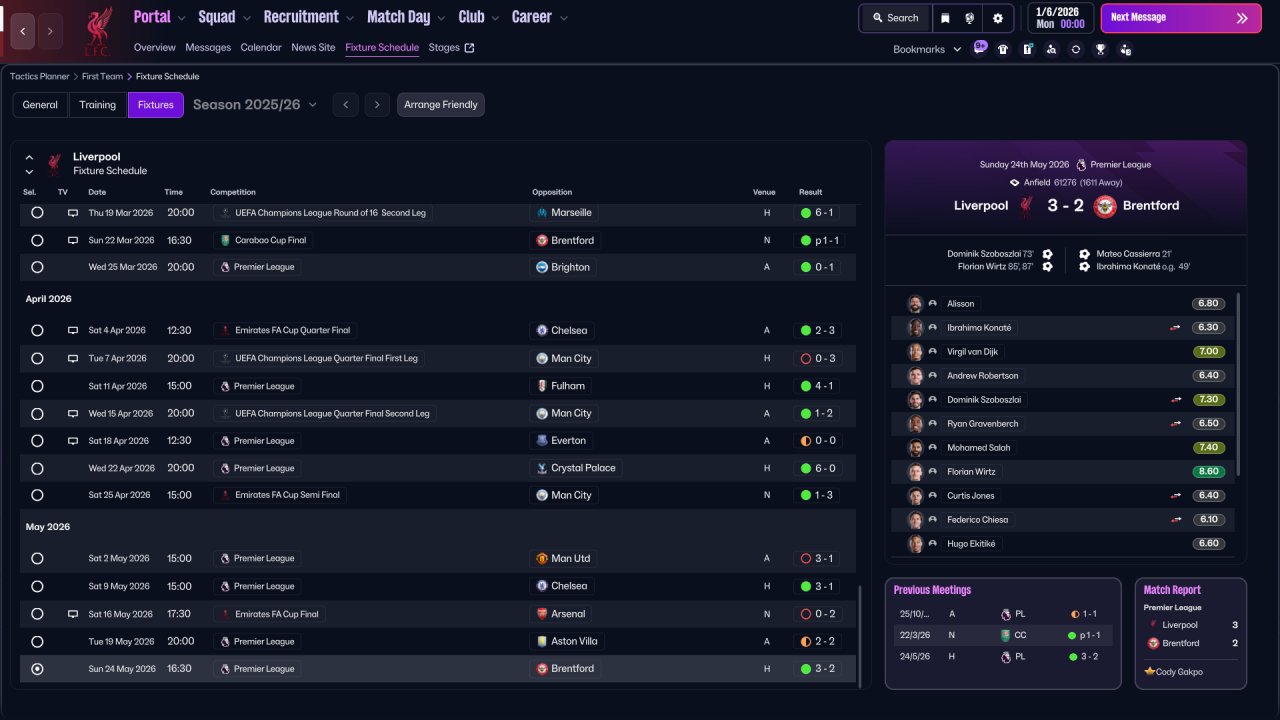Click the 22/3/26 CC previous meeting row

click(x=1003, y=635)
